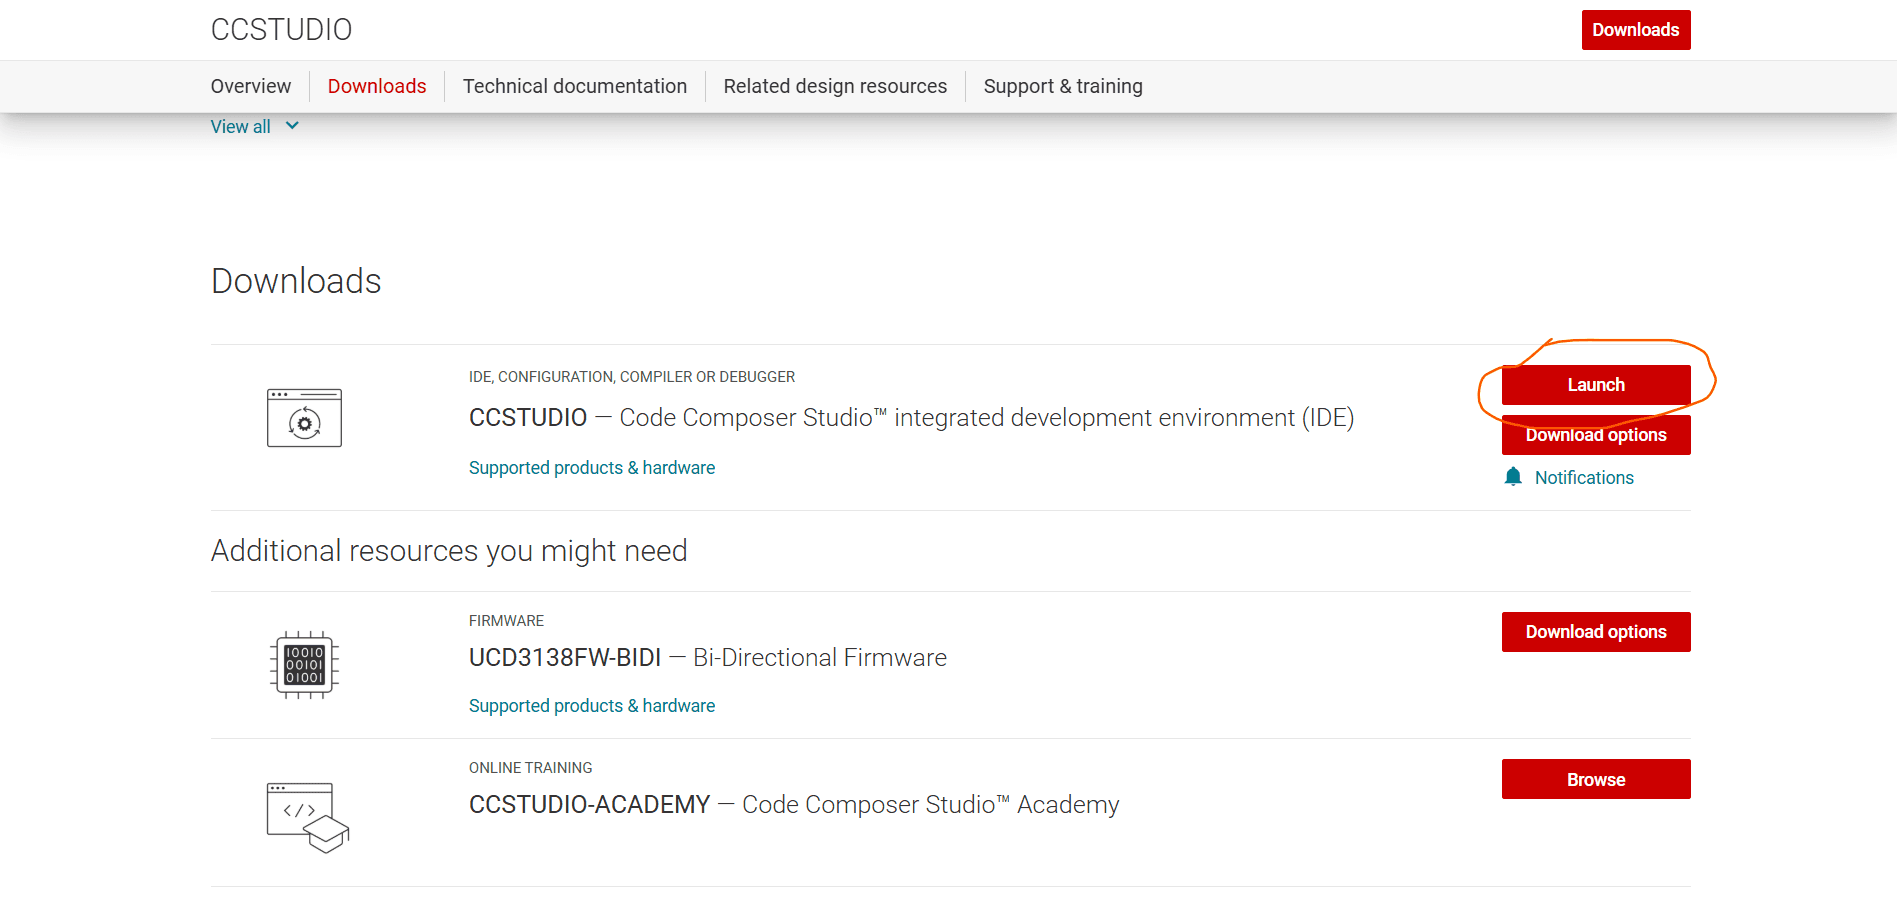Open Download options for CCSTUDIO IDE
This screenshot has height=902, width=1897.
click(x=1596, y=436)
